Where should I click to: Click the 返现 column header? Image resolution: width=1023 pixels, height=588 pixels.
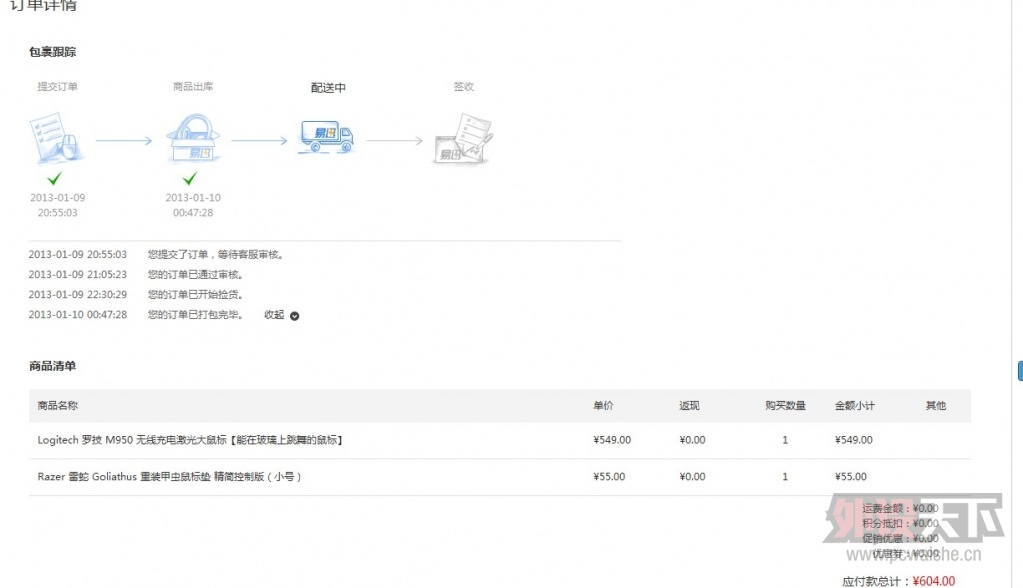[689, 405]
